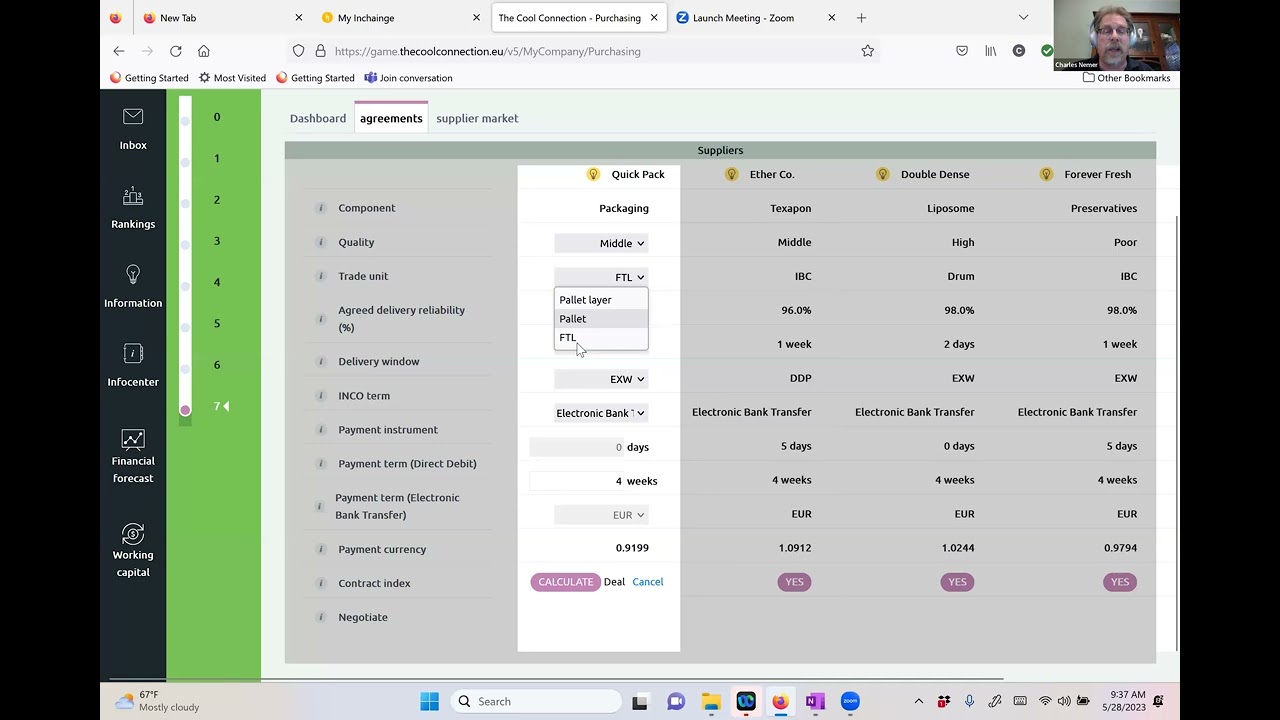Open the Most Visited bookmark

pyautogui.click(x=232, y=78)
